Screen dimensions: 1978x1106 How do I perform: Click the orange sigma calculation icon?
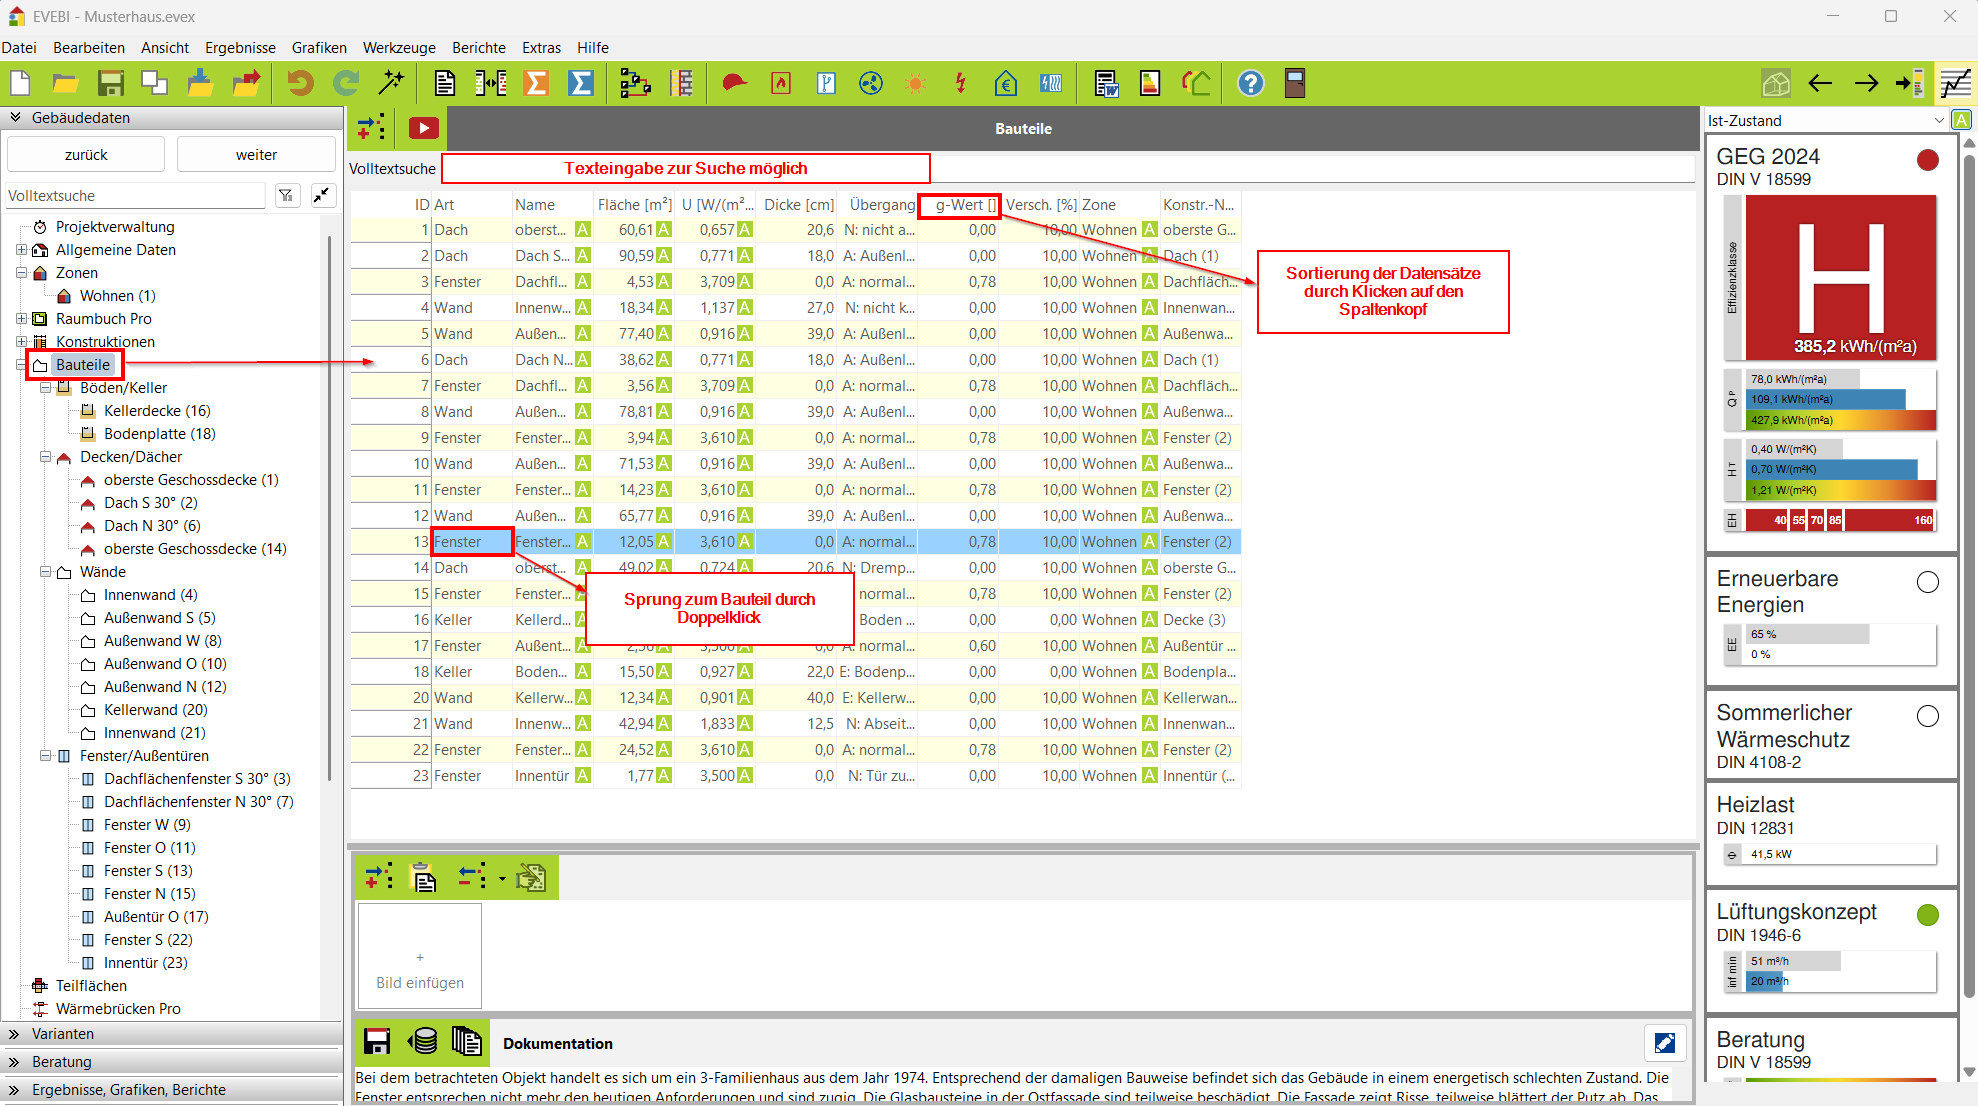tap(537, 83)
